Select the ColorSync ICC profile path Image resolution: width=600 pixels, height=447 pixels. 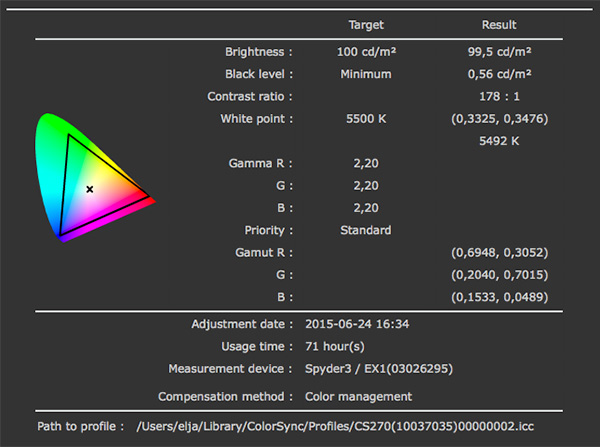(x=335, y=426)
